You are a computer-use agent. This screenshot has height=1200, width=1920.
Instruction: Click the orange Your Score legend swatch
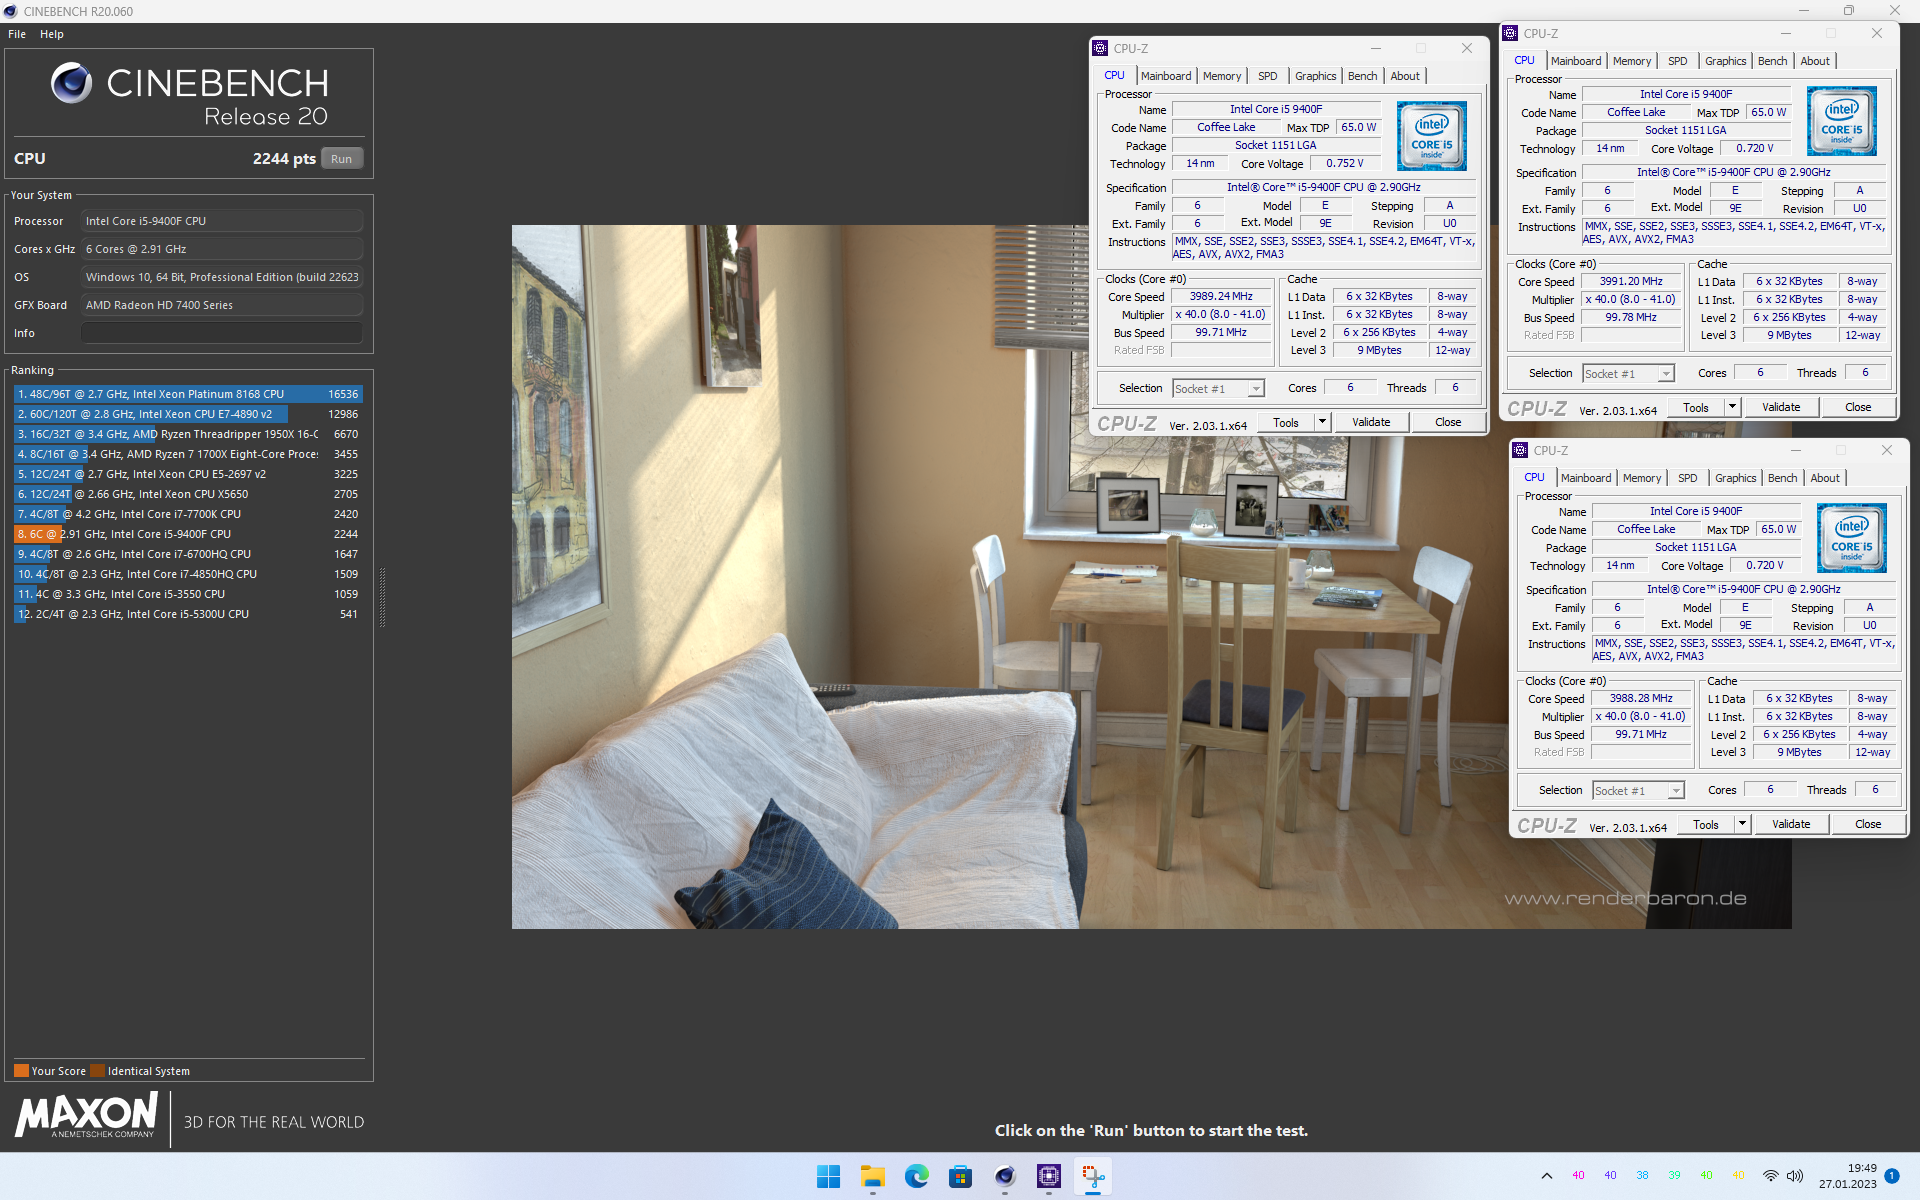[x=21, y=1071]
